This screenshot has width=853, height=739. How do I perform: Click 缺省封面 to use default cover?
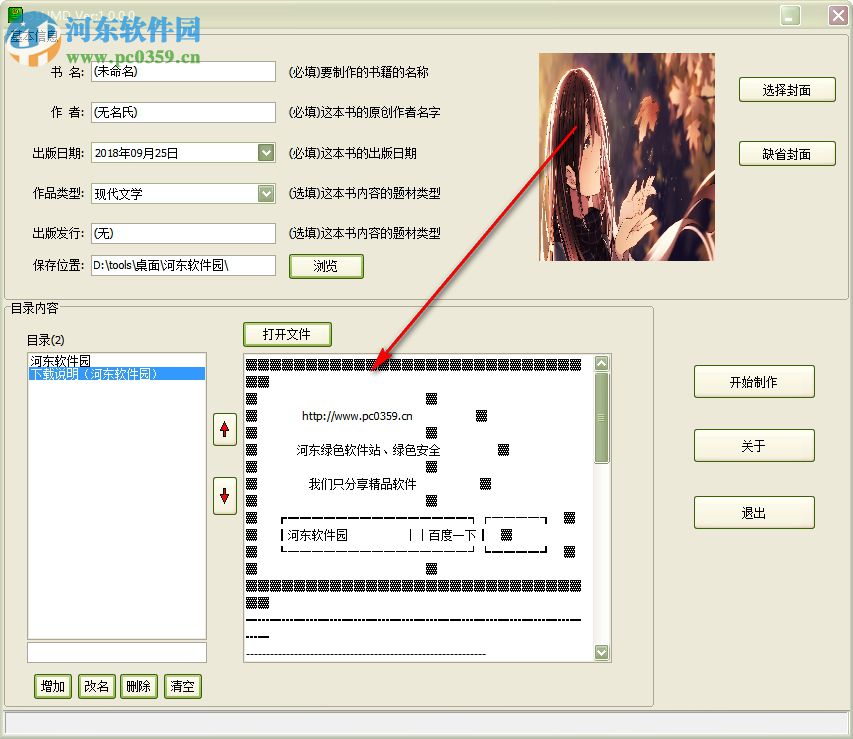point(787,153)
